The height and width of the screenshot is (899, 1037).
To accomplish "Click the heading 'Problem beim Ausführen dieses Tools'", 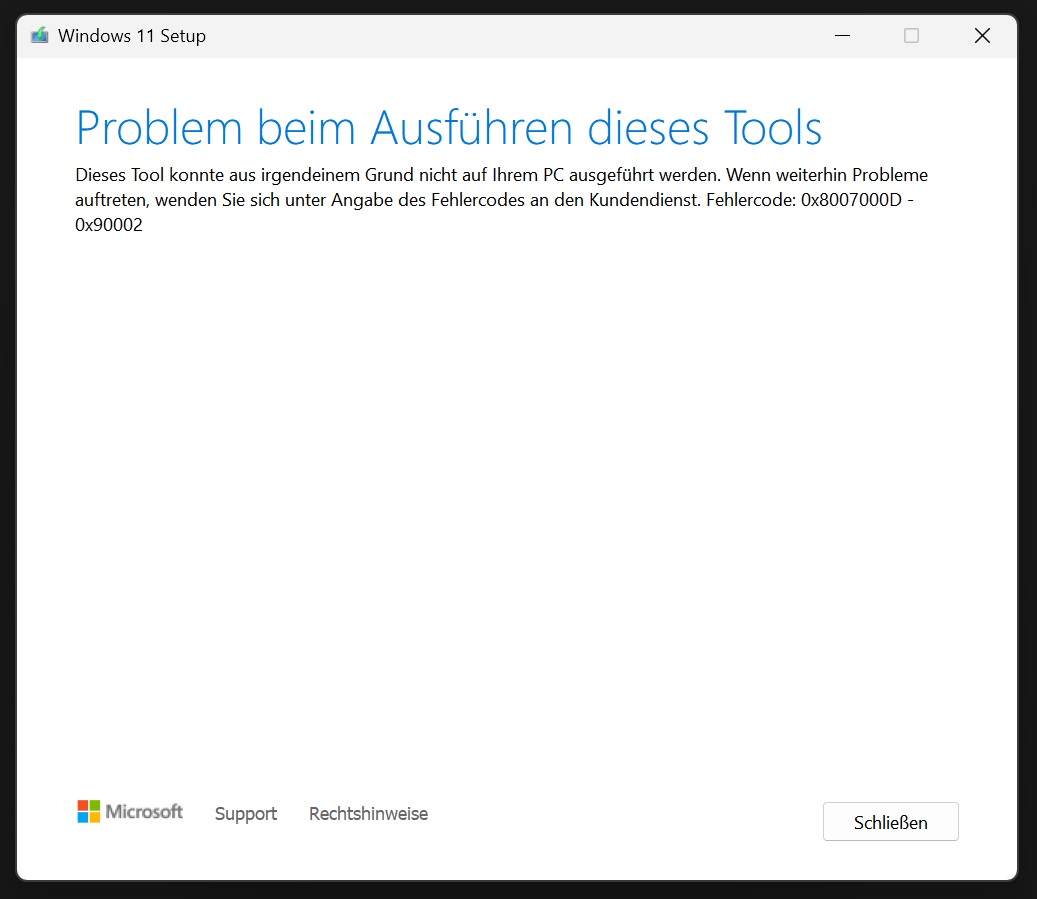I will [448, 127].
